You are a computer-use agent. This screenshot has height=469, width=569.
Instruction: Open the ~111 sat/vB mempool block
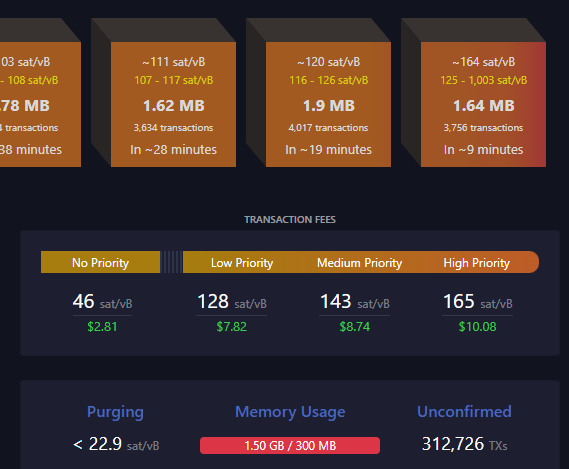pyautogui.click(x=173, y=104)
